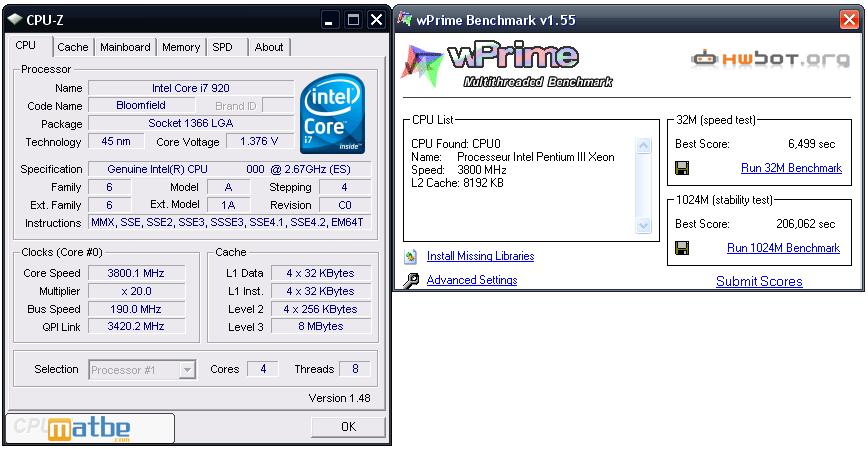Viewport: 868px width, 449px height.
Task: Click the Stepping value 4
Action: [x=345, y=187]
